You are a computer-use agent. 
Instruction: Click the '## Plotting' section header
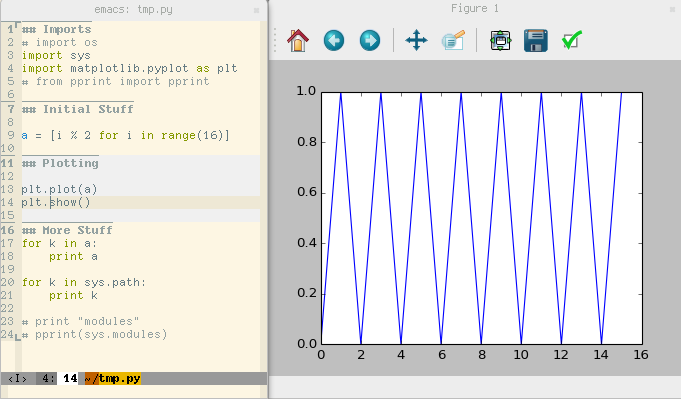pos(60,163)
